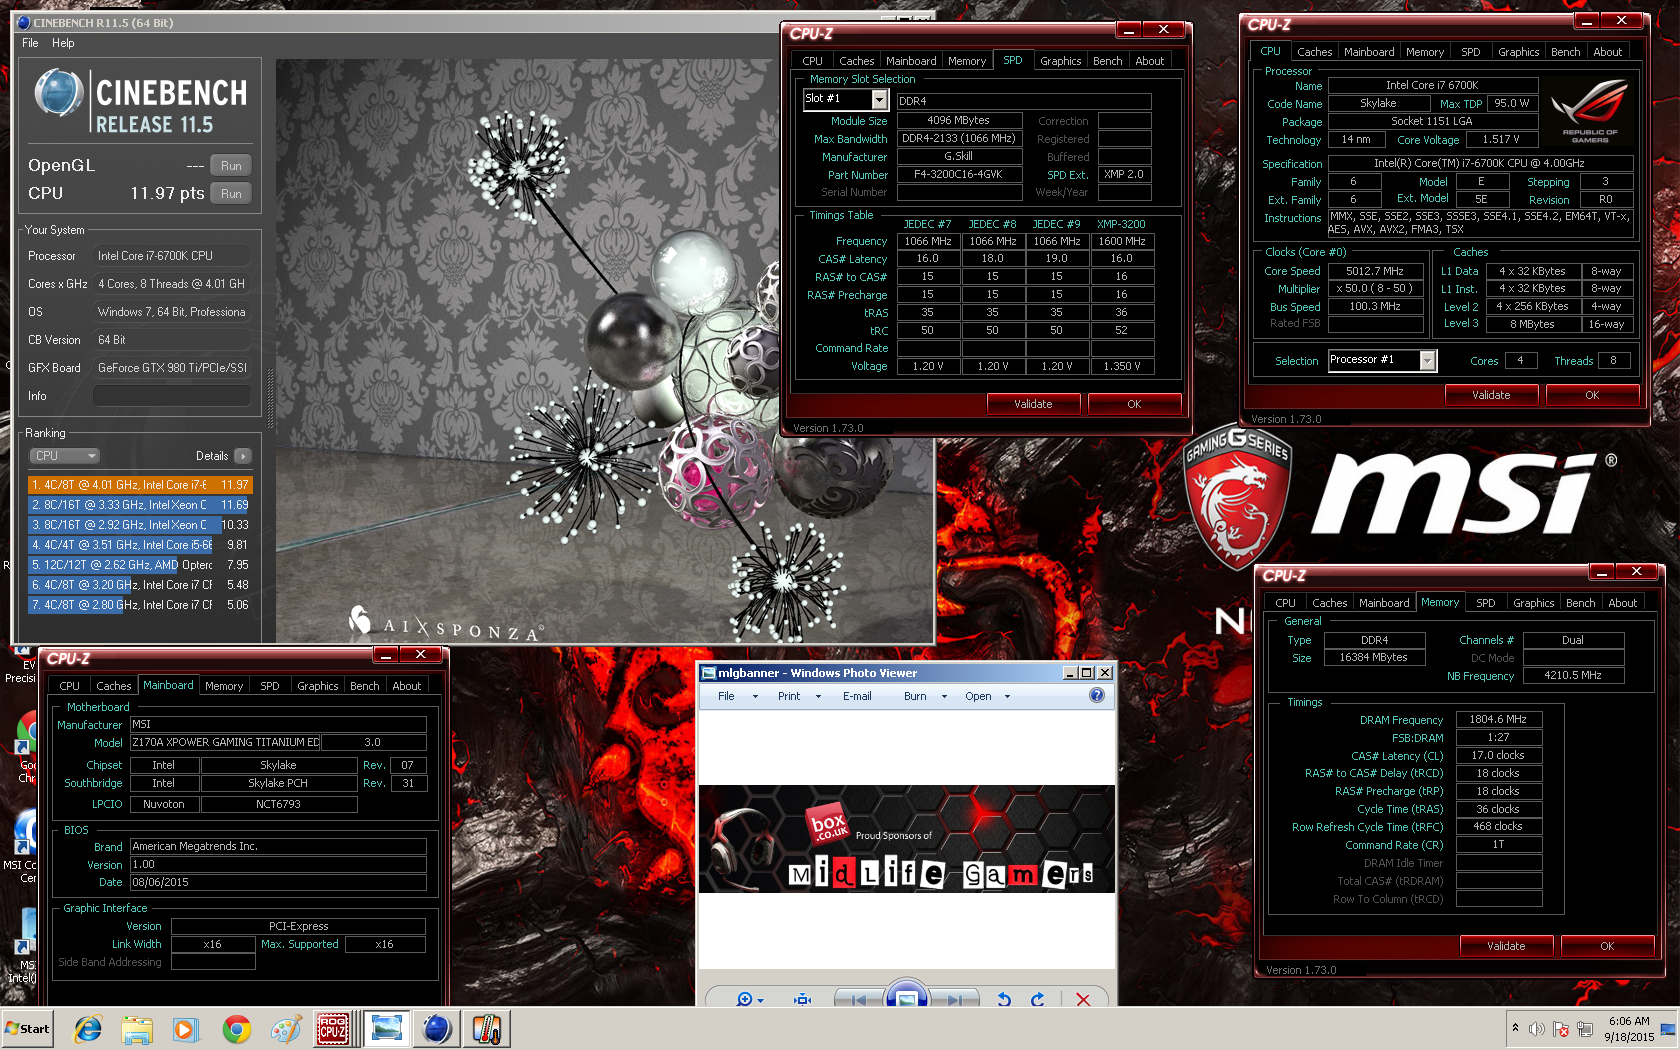Open the Start menu

tap(28, 1028)
